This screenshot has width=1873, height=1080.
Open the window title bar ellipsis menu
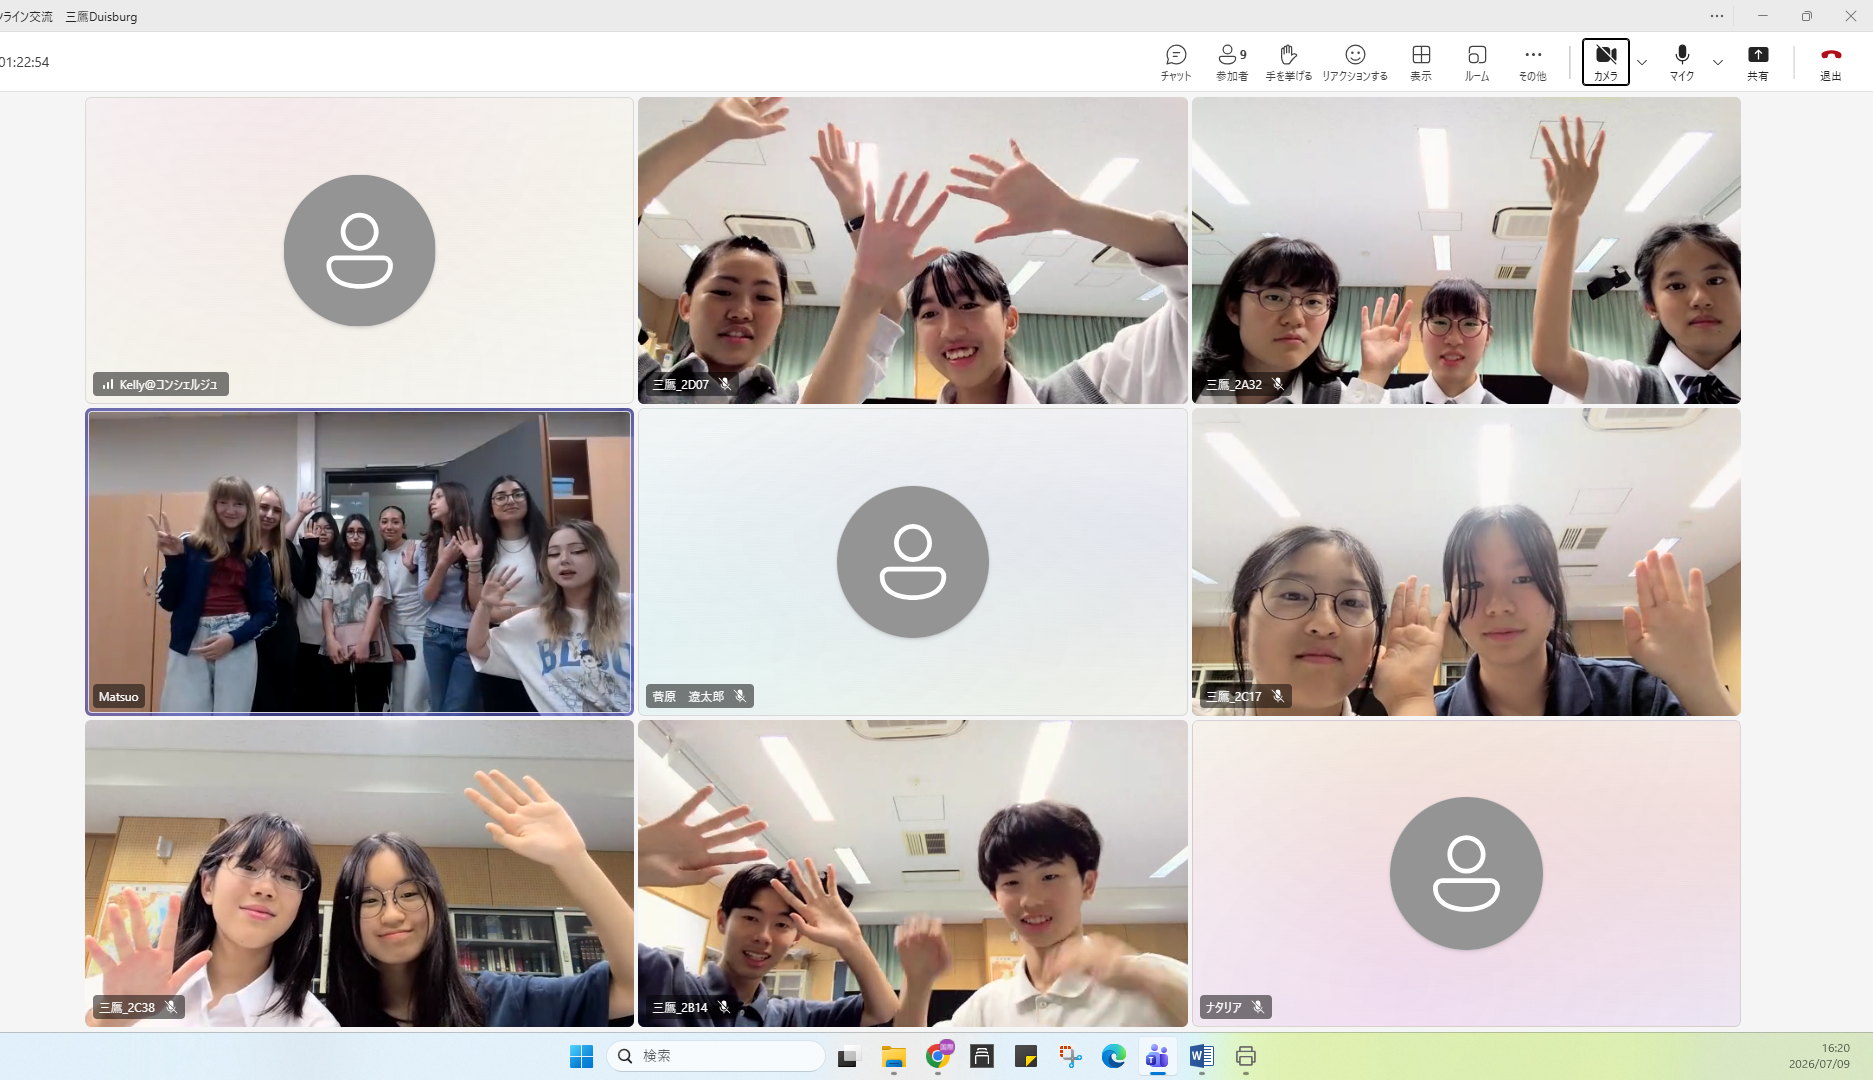(1717, 16)
